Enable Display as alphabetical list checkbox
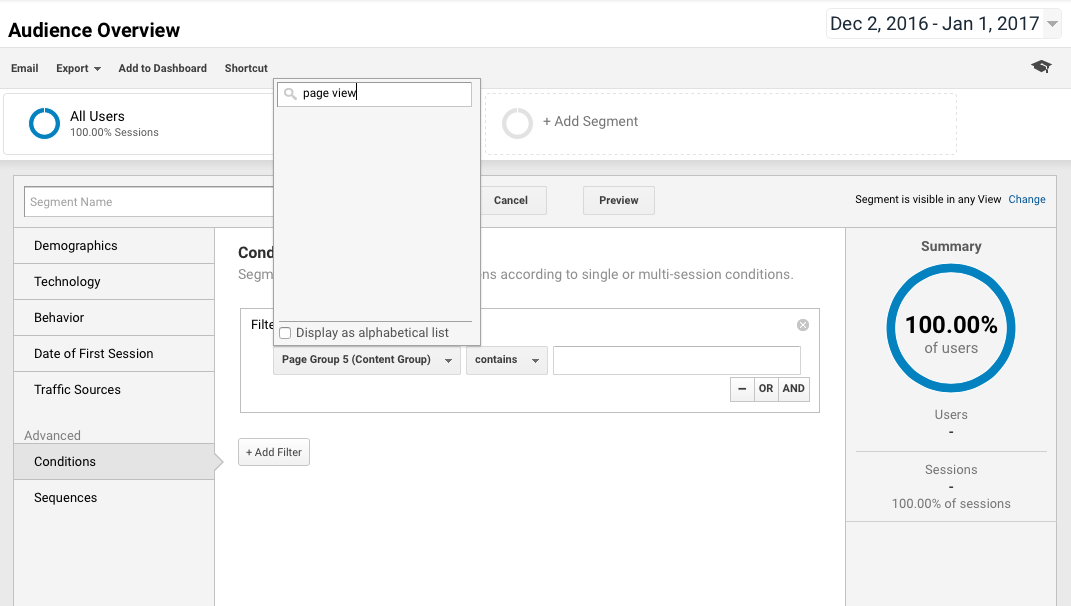 pos(285,333)
